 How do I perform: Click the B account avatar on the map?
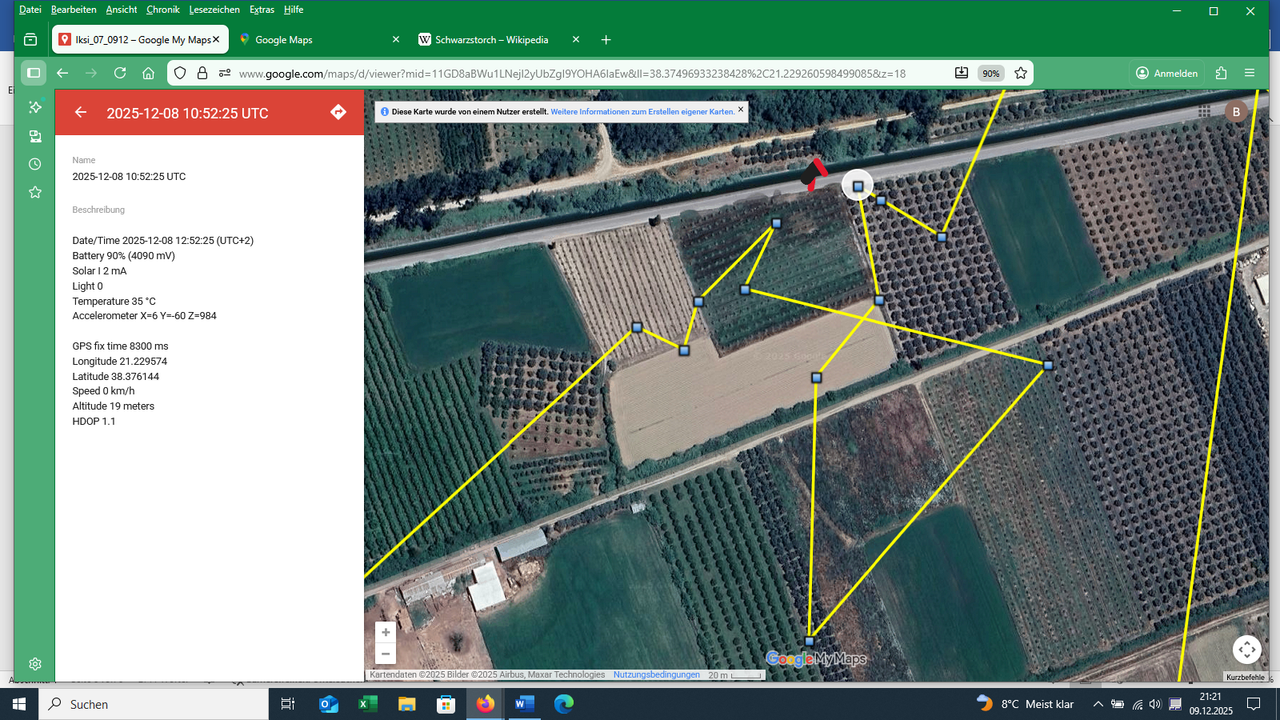1236,111
